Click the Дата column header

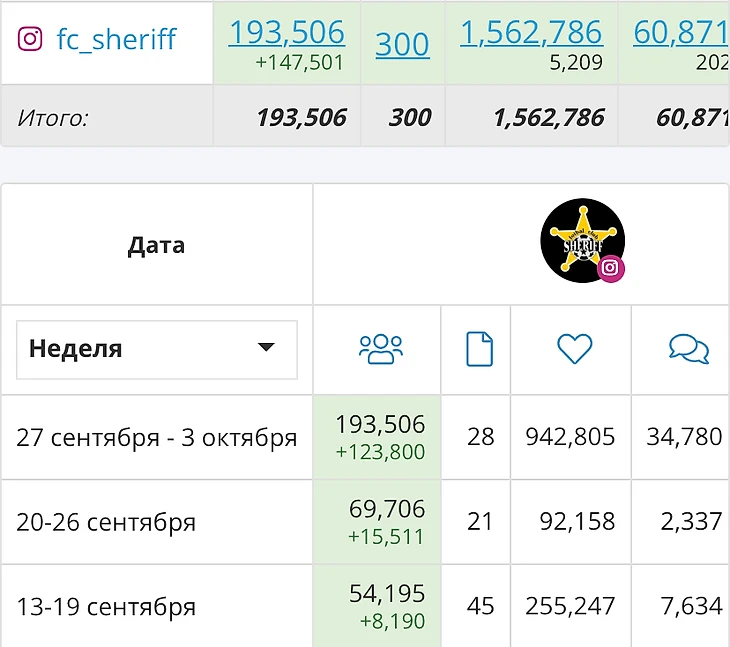(x=156, y=245)
